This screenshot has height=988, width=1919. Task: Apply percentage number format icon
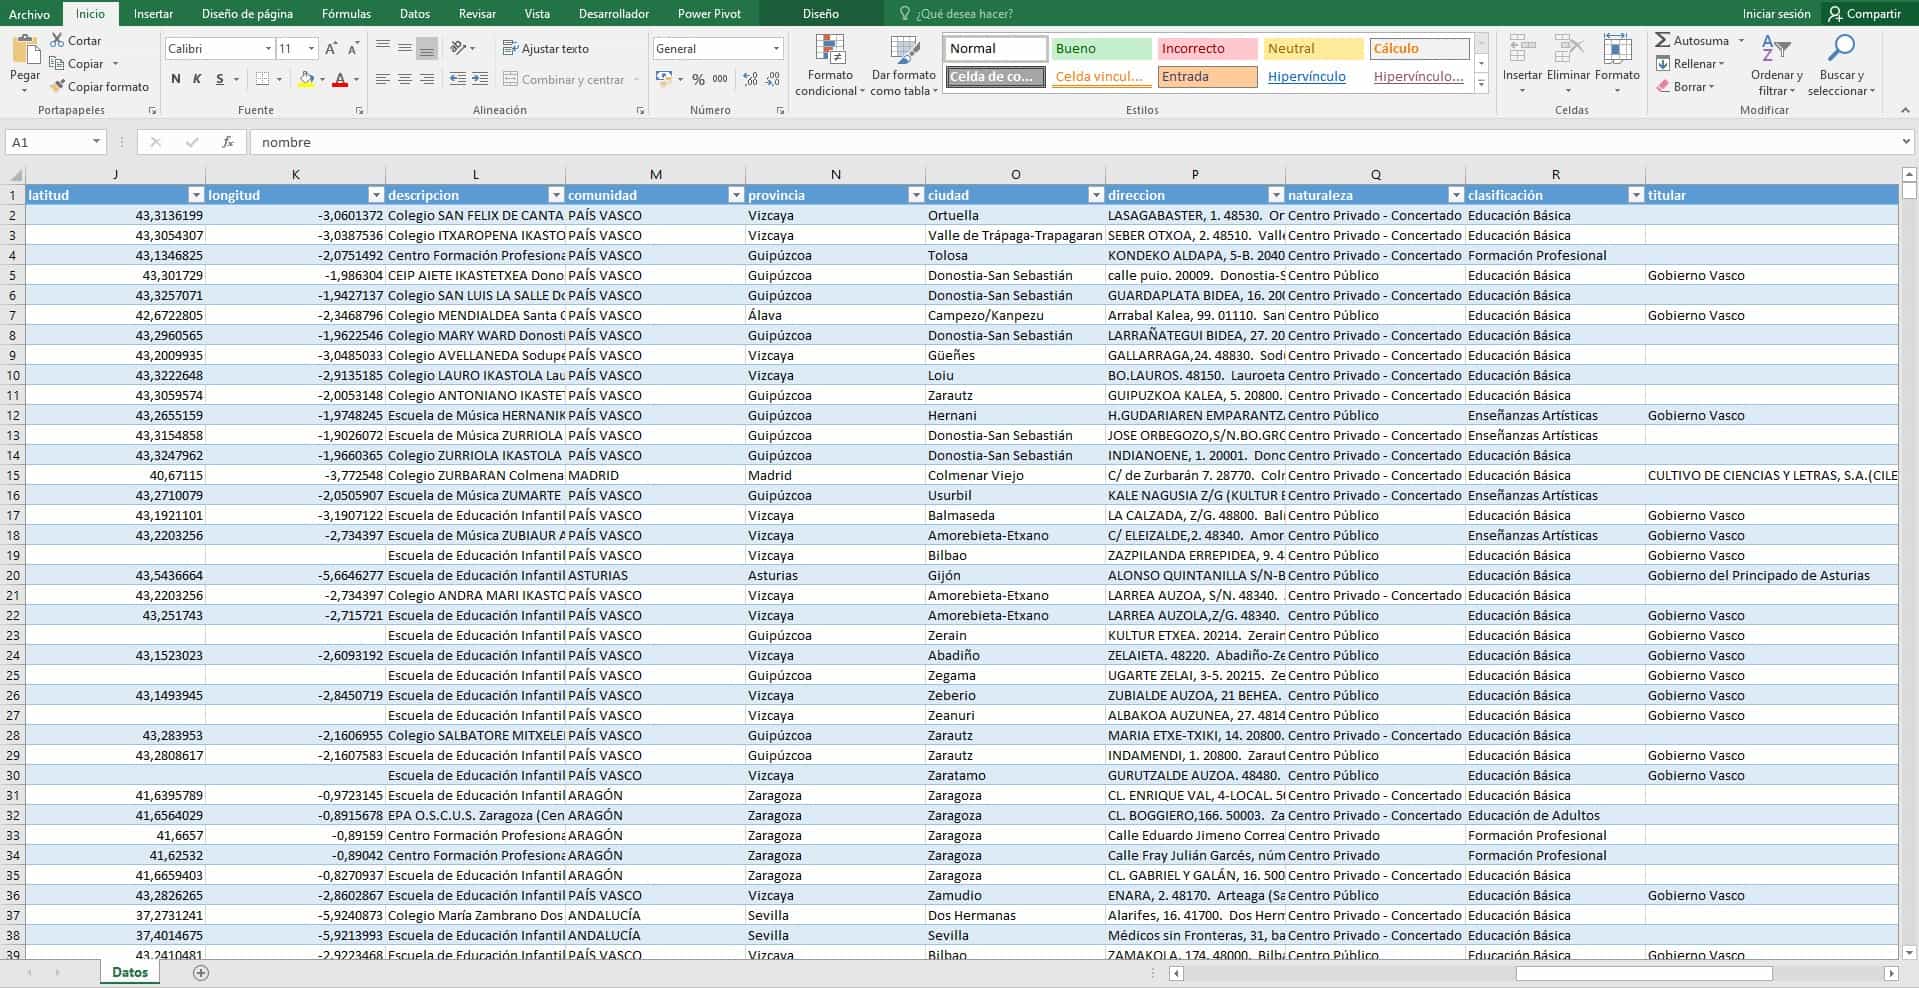click(x=698, y=79)
